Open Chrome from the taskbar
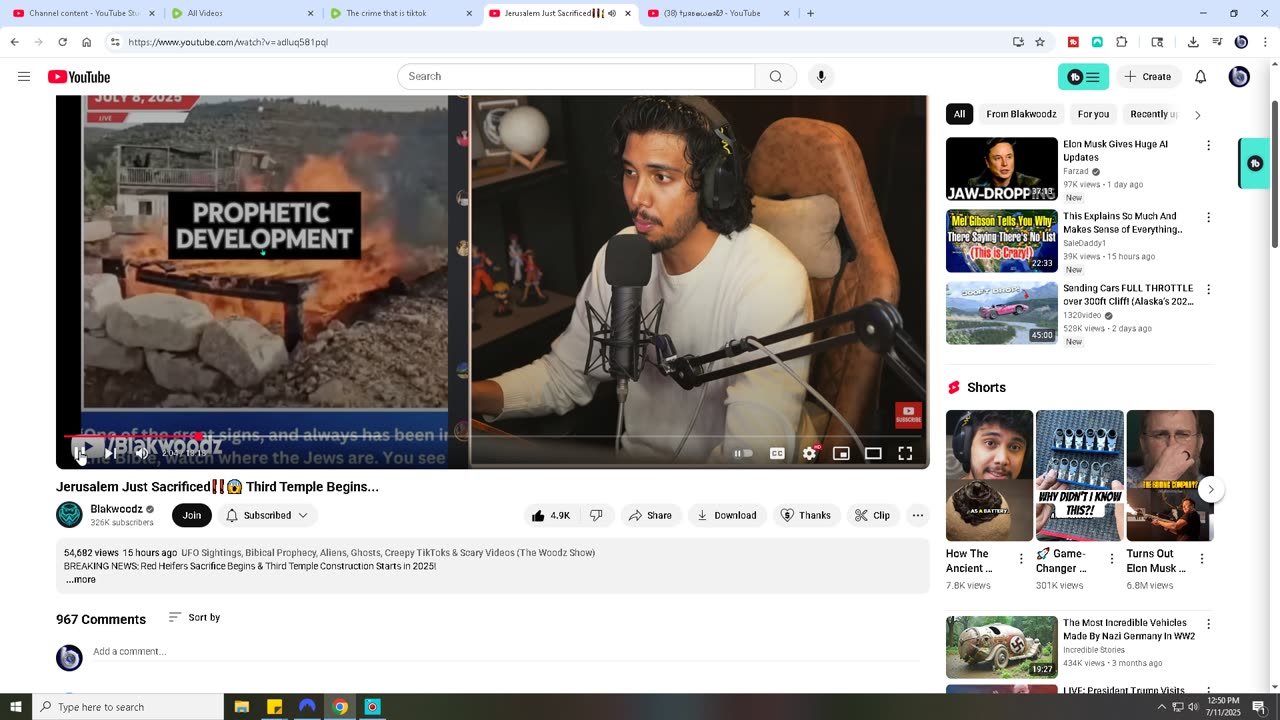This screenshot has height=720, width=1280. pos(340,707)
